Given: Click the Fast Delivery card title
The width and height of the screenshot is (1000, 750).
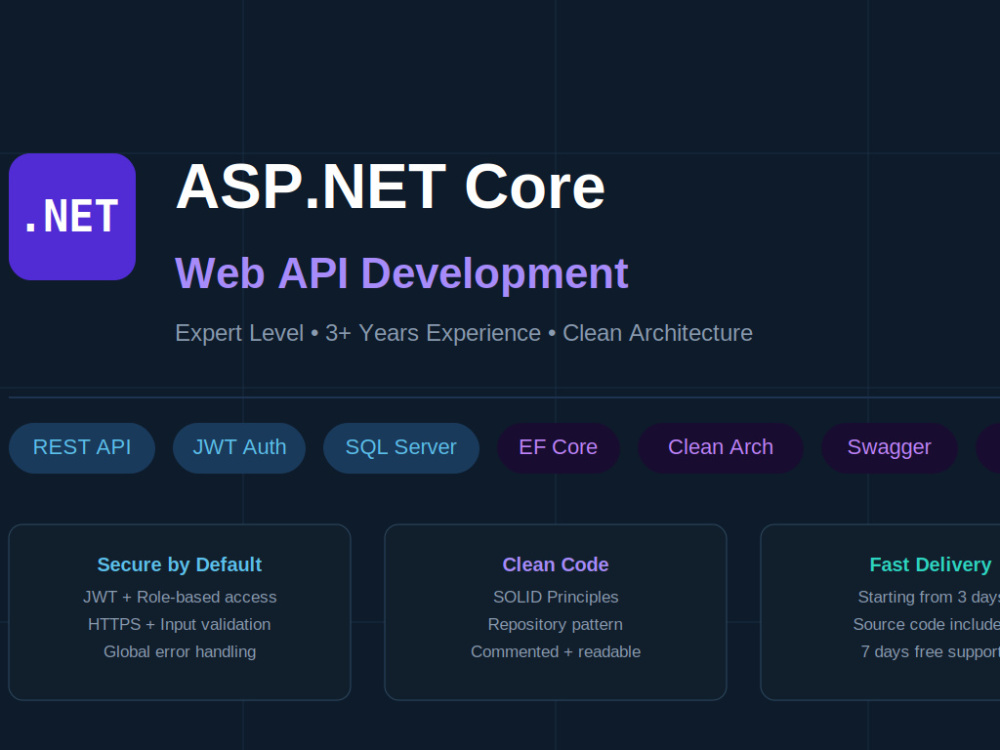Looking at the screenshot, I should [930, 564].
